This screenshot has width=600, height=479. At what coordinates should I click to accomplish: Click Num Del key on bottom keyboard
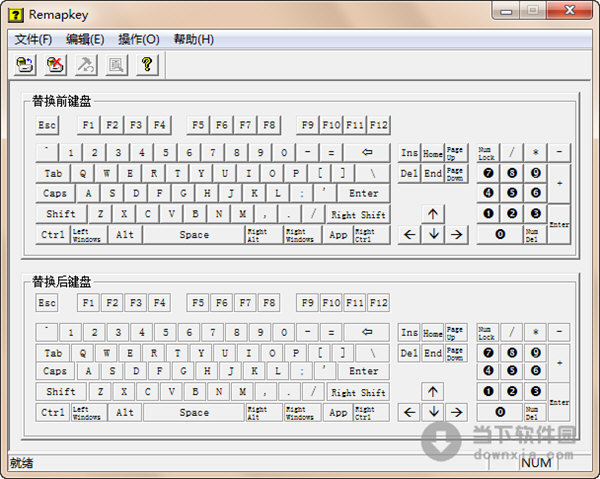pos(536,412)
